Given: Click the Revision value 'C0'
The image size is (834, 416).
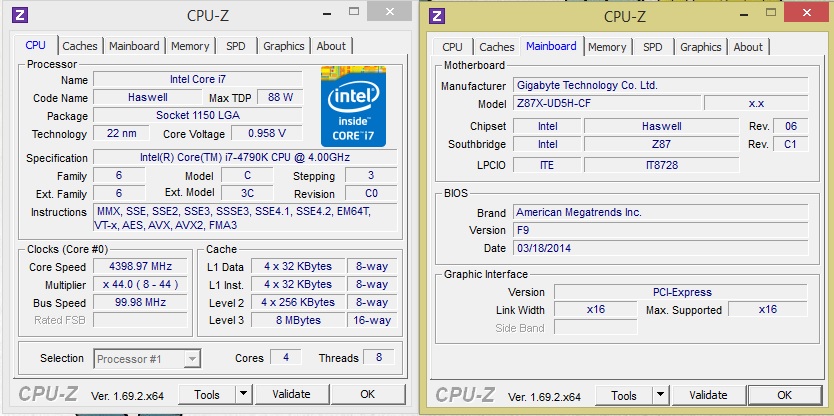Looking at the screenshot, I should coord(371,193).
